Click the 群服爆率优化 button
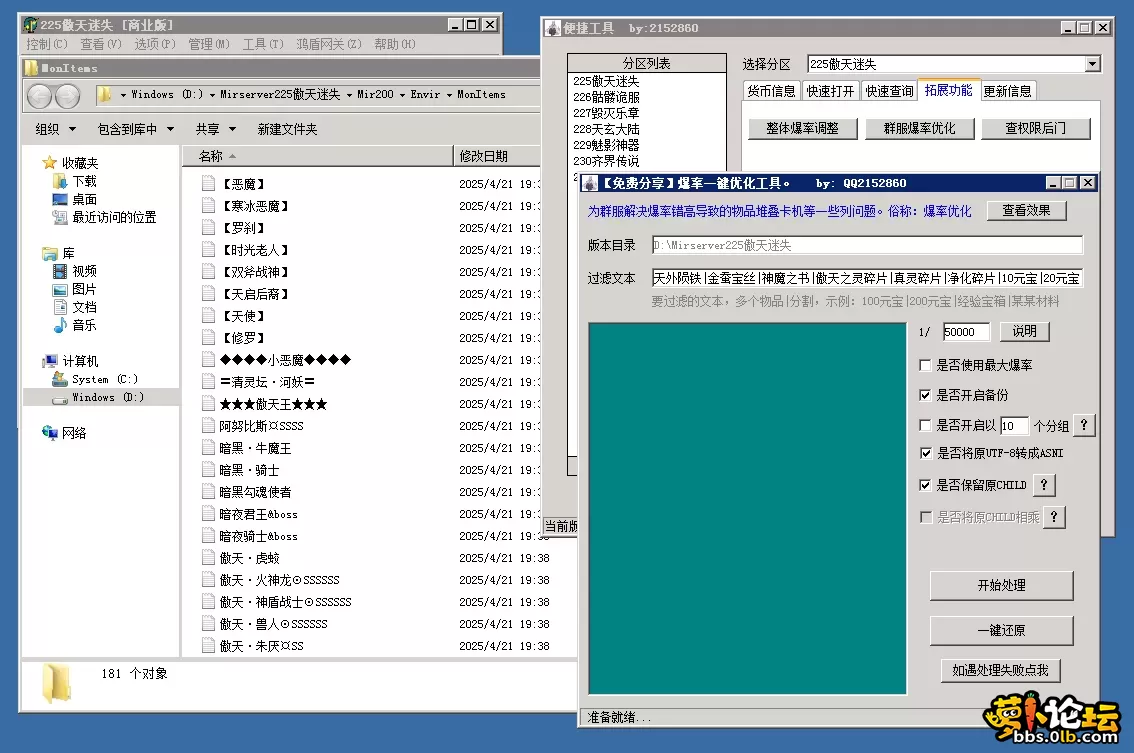Image resolution: width=1134 pixels, height=753 pixels. point(919,128)
